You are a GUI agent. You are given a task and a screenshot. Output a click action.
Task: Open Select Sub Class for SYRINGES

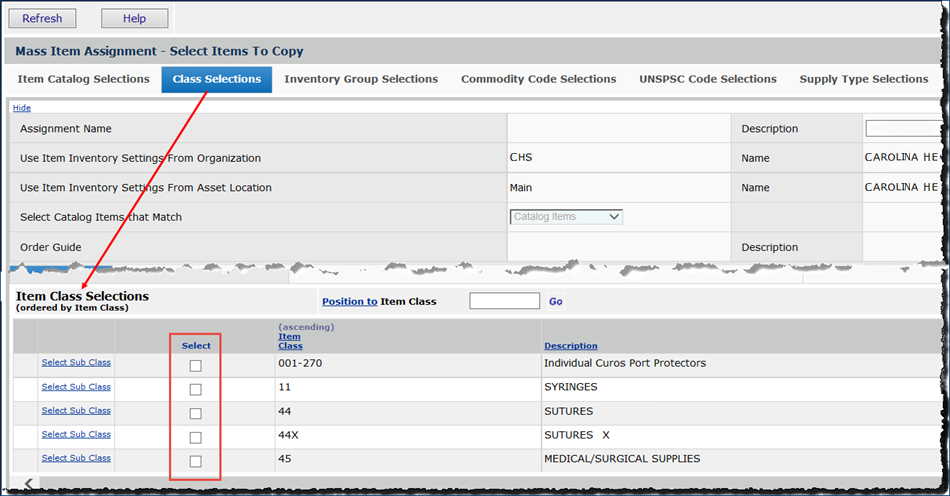point(76,387)
